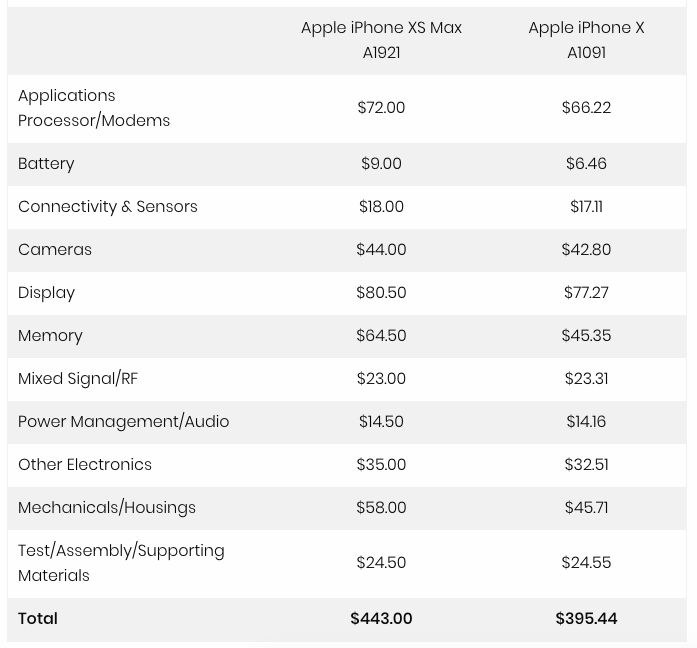Click the $17.11 connectivity cost cell

tap(586, 207)
